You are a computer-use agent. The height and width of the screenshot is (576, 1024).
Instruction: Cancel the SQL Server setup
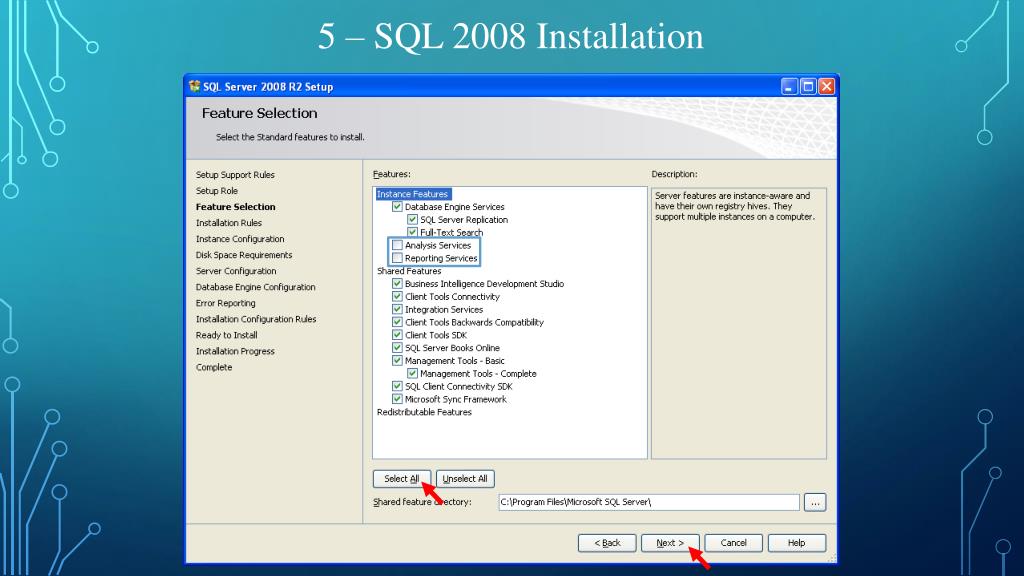pyautogui.click(x=733, y=543)
